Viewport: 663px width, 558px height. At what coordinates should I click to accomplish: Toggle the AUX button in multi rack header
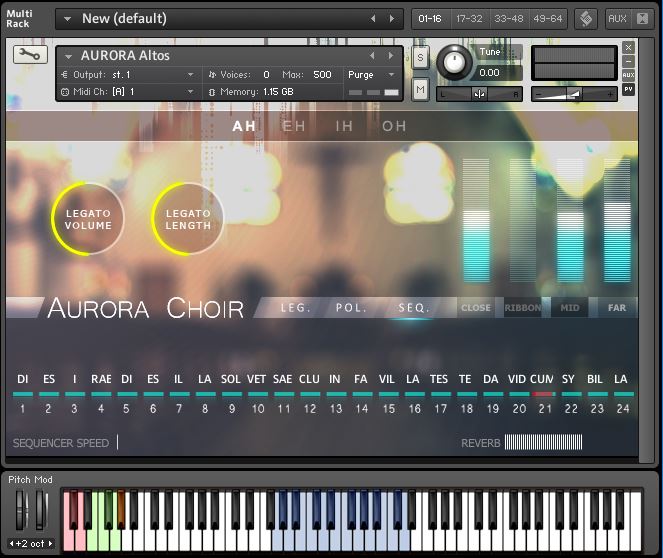click(617, 18)
